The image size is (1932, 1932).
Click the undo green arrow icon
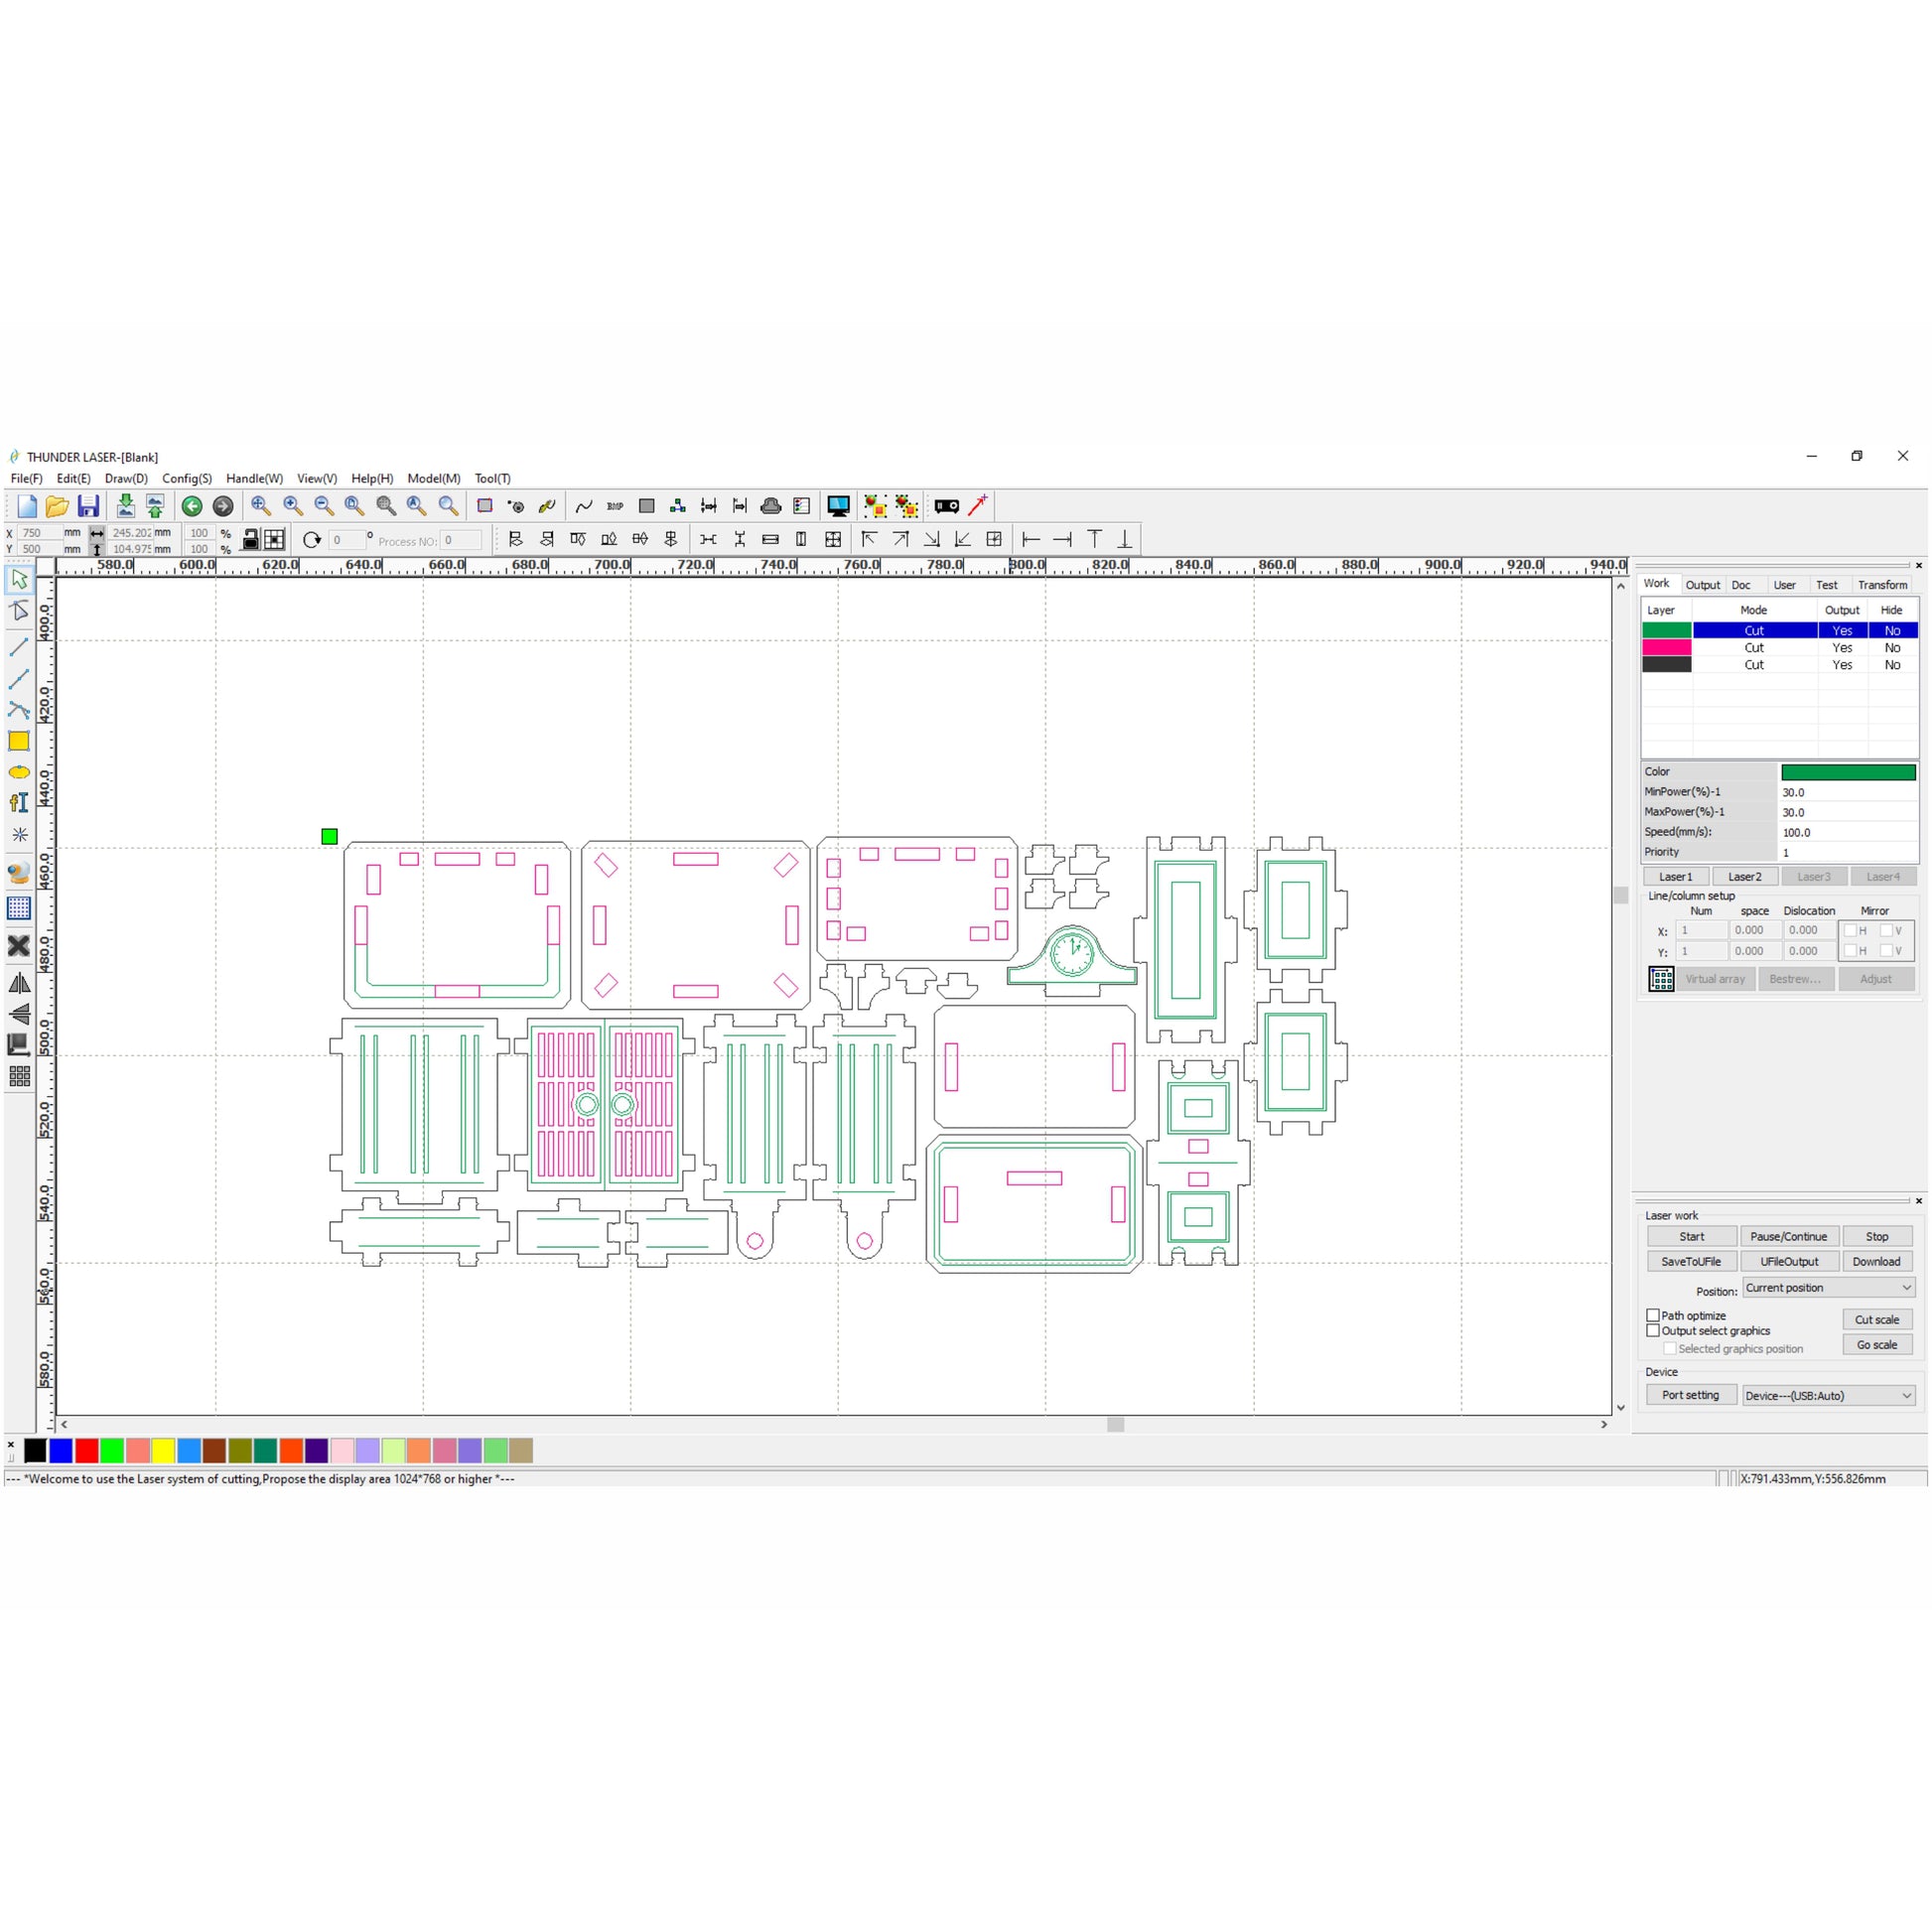192,506
